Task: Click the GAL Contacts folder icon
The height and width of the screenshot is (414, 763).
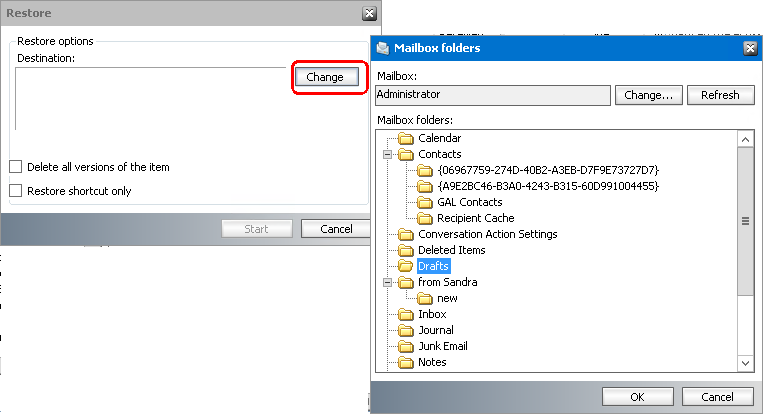Action: pyautogui.click(x=425, y=202)
